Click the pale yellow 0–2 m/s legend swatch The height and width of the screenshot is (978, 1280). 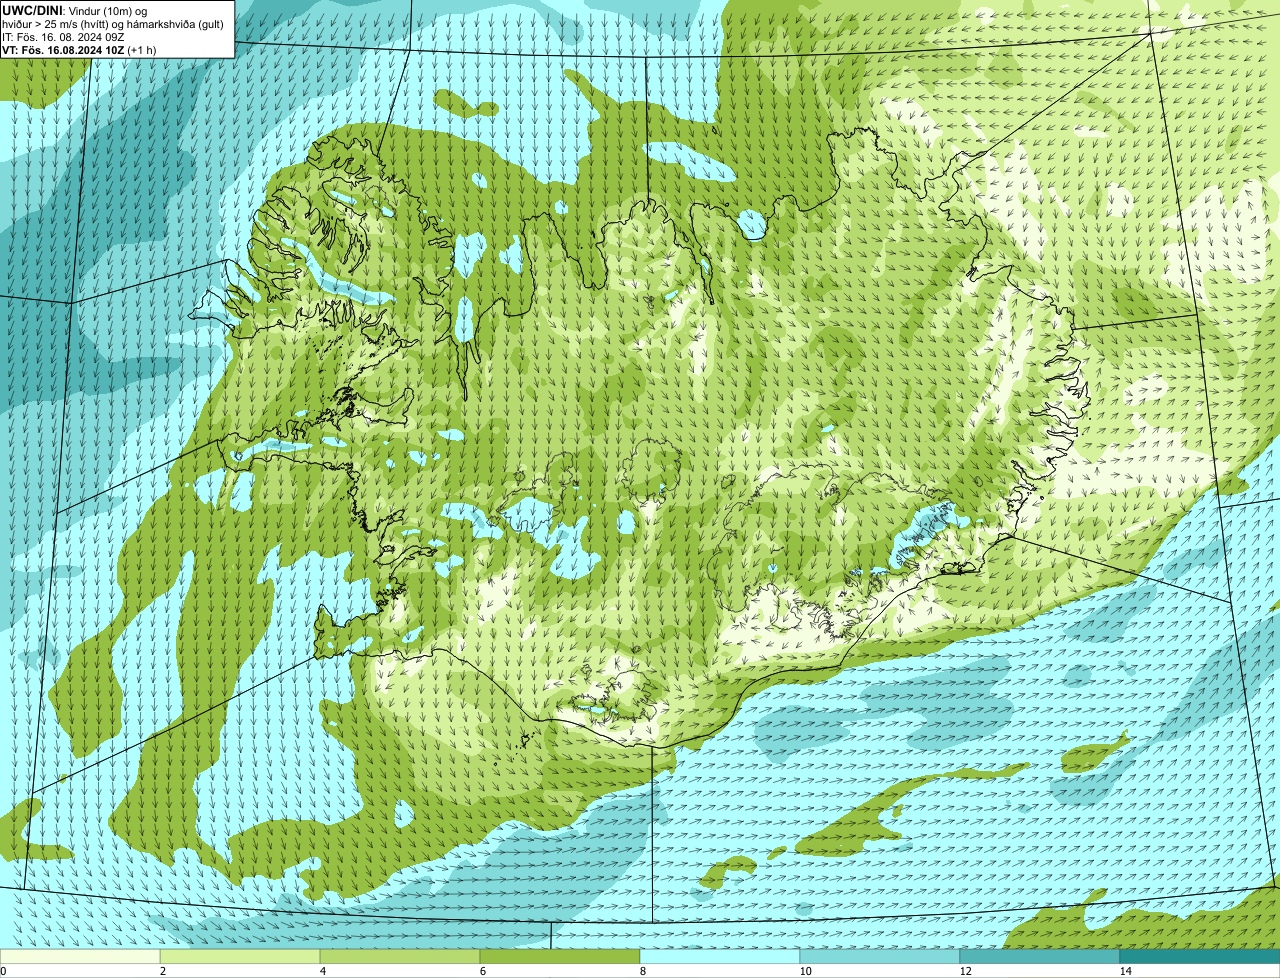pos(80,956)
